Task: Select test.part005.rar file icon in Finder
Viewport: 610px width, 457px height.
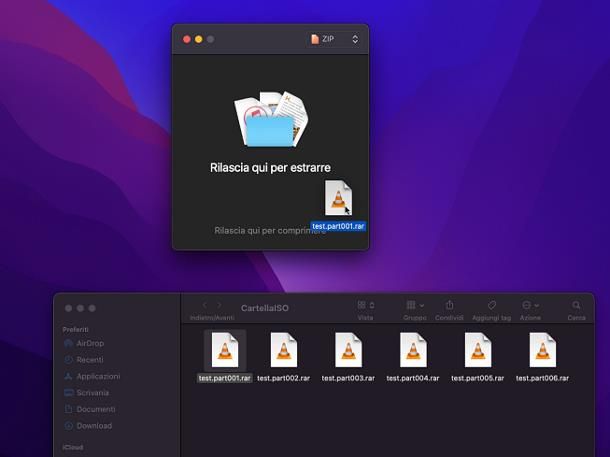Action: pyautogui.click(x=478, y=350)
